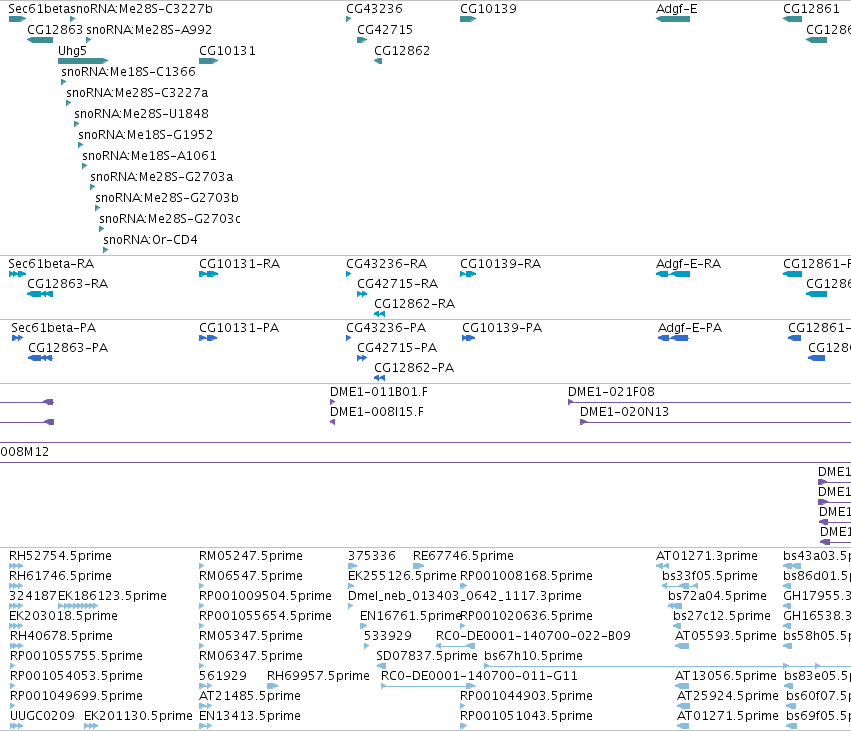Select the RC0-DE0001-140700-022-B09 EST label
851x731 pixels.
[x=533, y=636]
